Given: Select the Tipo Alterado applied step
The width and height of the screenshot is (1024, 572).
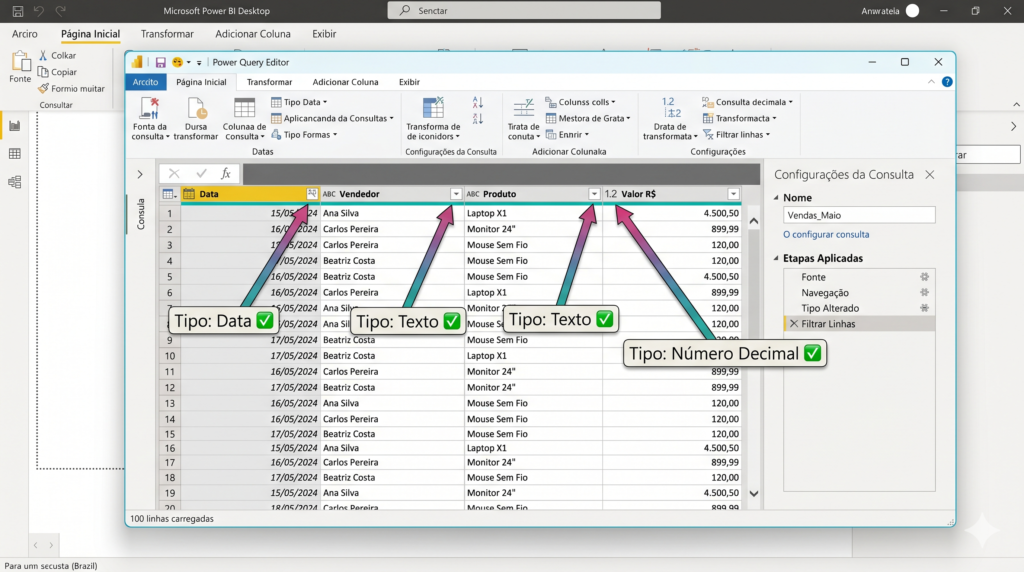Looking at the screenshot, I should tap(830, 308).
